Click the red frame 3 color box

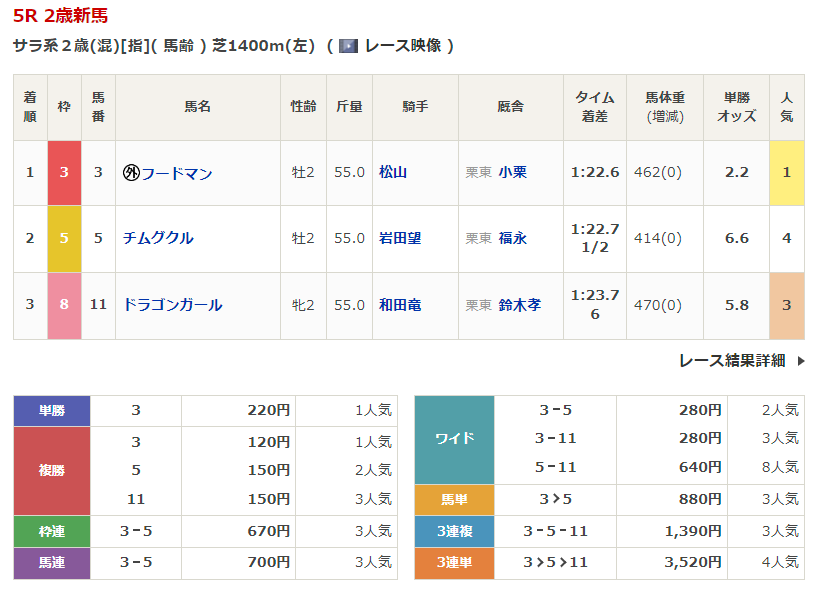click(x=64, y=172)
